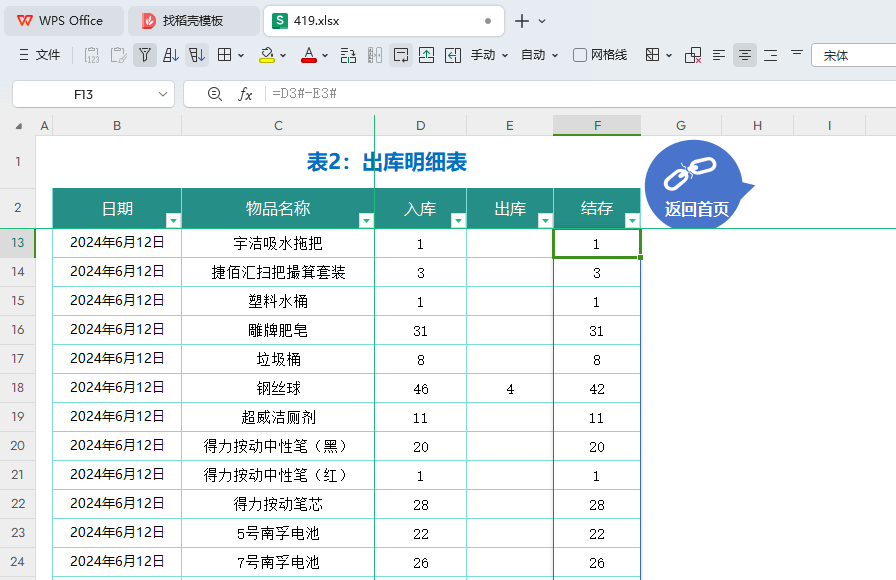Click the custom sort icon
The height and width of the screenshot is (580, 896).
(197, 55)
